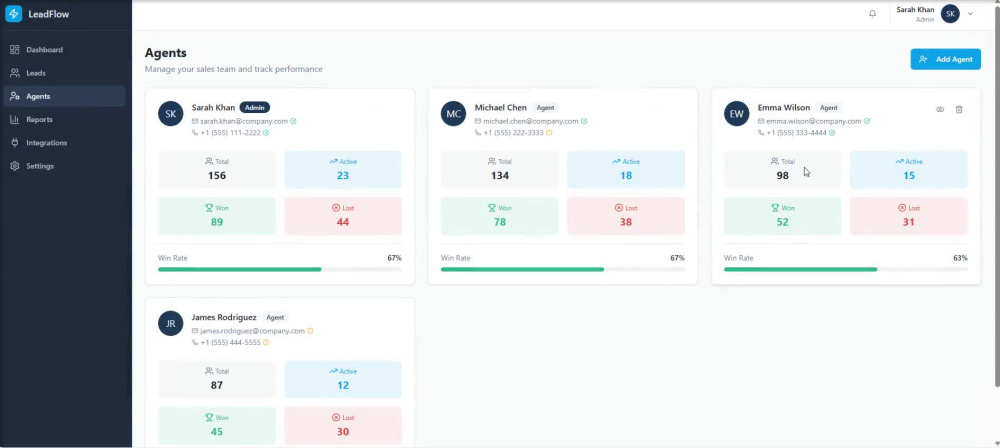1000x448 pixels.
Task: Click James Rodriguez's Lost 30 tile
Action: point(343,426)
